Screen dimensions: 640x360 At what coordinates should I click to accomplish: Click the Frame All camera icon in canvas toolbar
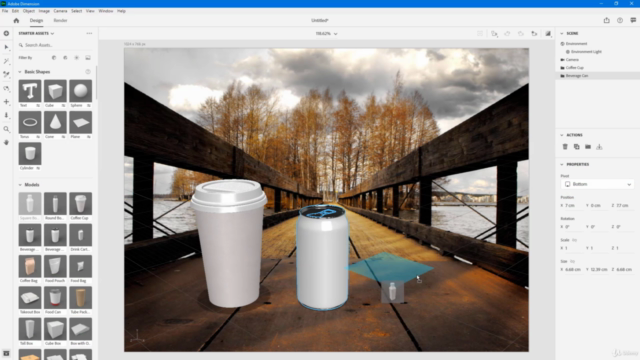(494, 33)
